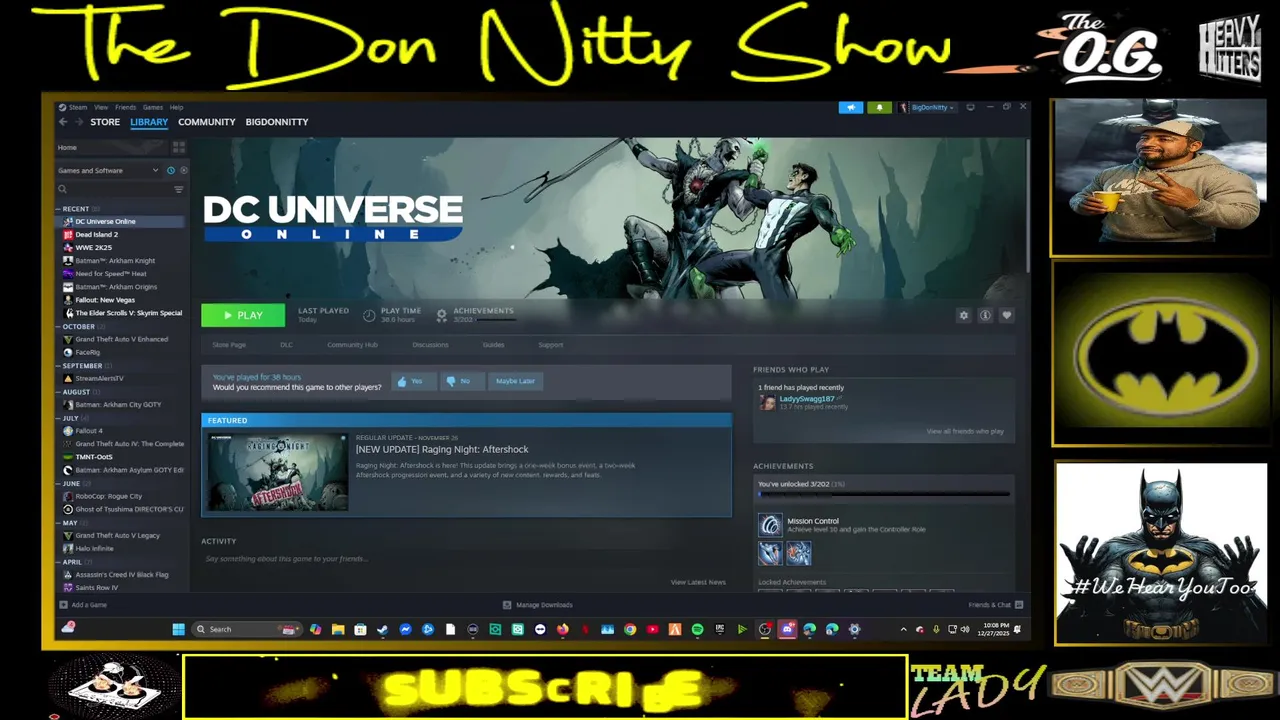Go forward with the Steam forward arrow
The image size is (1280, 720).
point(77,122)
